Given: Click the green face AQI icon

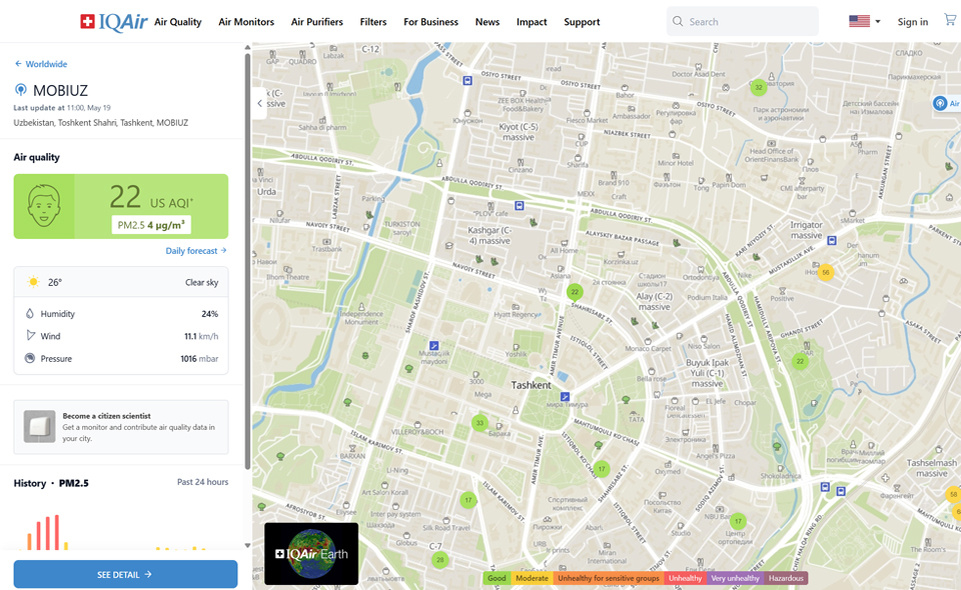Looking at the screenshot, I should [x=44, y=206].
